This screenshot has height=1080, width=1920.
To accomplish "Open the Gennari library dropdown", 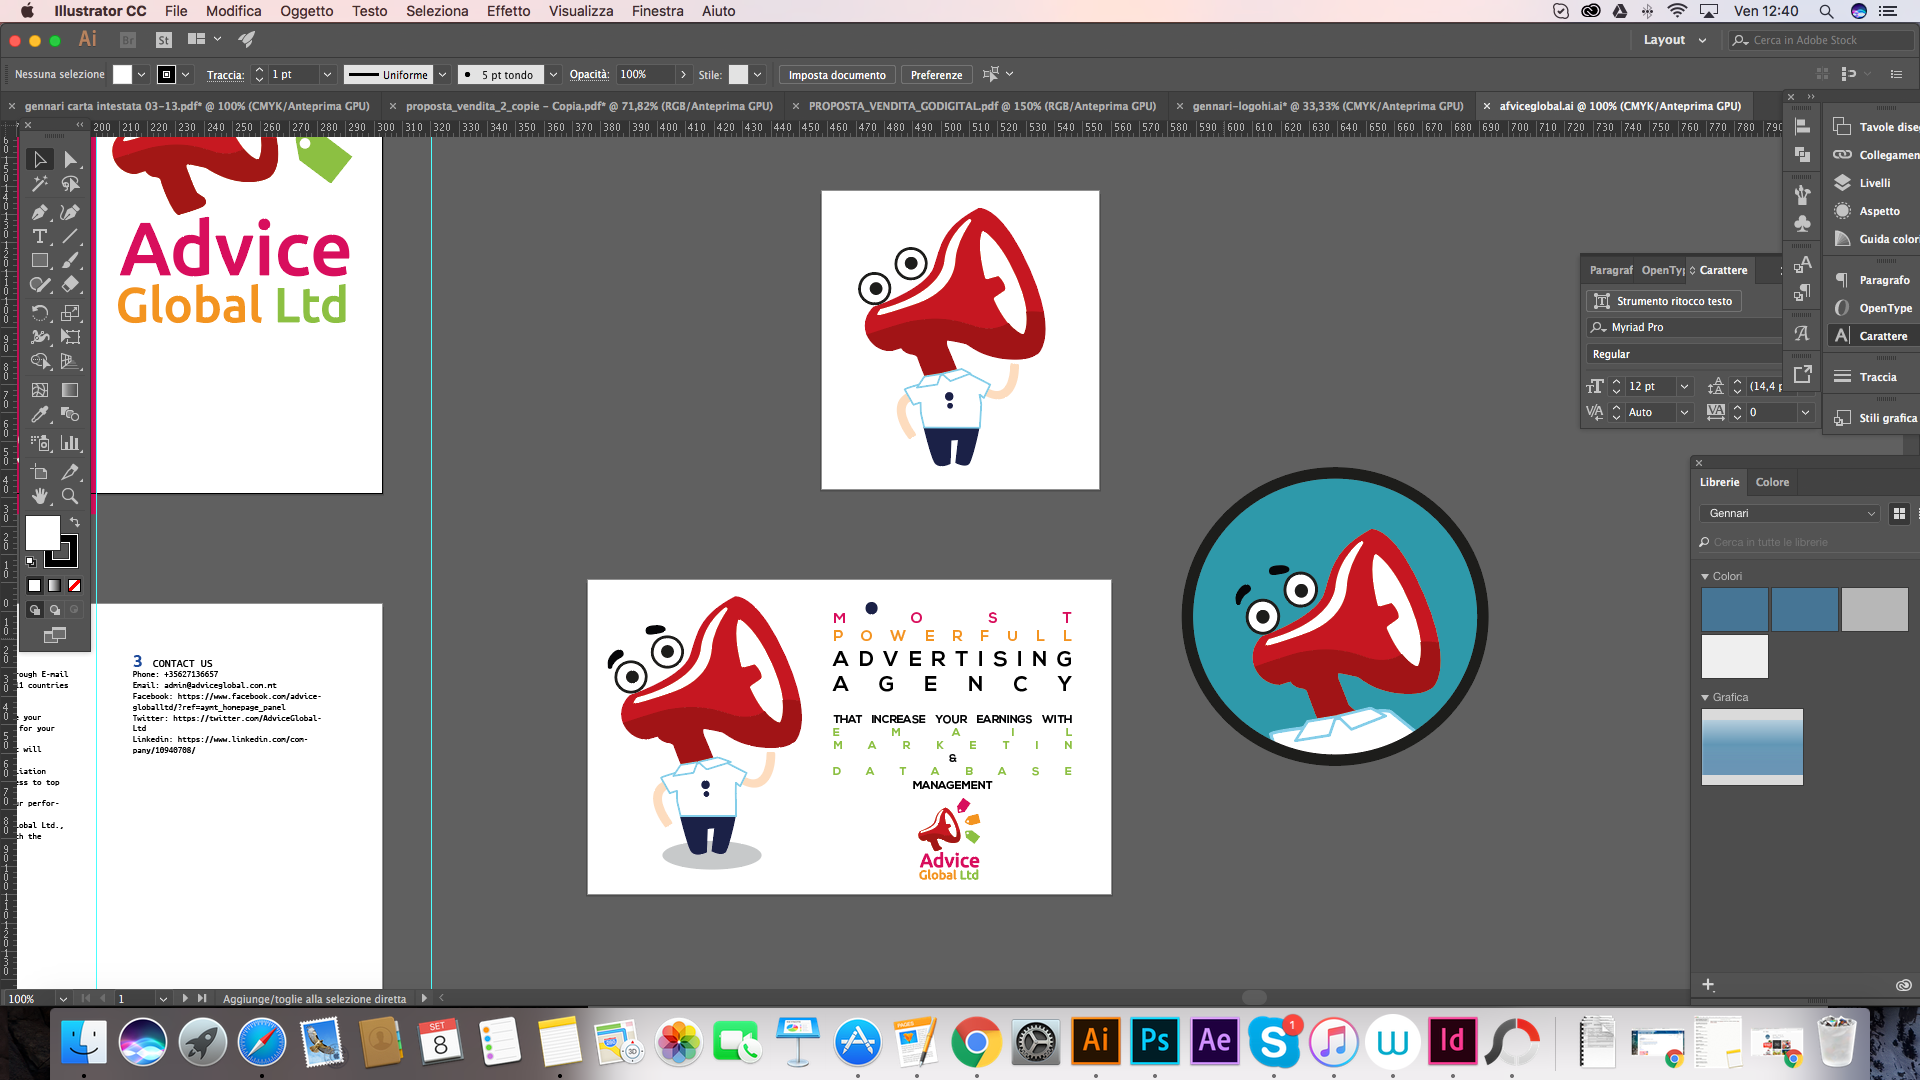I will (1789, 514).
